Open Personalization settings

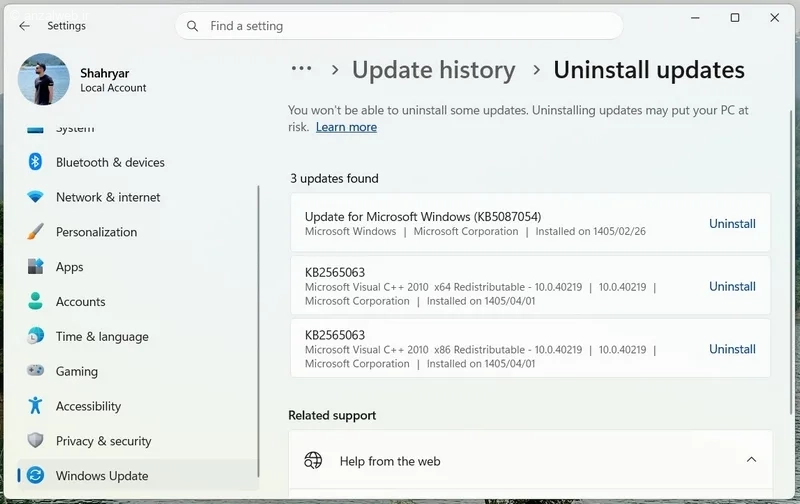tap(138, 232)
